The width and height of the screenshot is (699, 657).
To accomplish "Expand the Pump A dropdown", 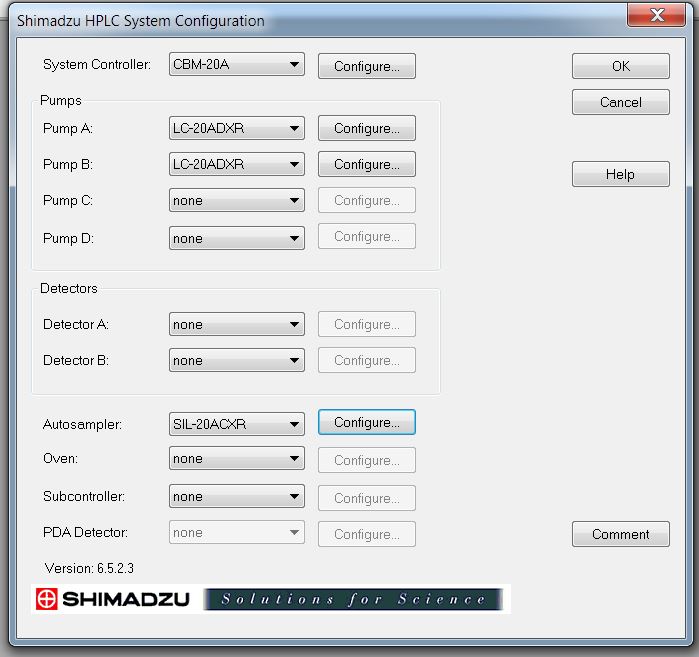I will click(x=237, y=128).
